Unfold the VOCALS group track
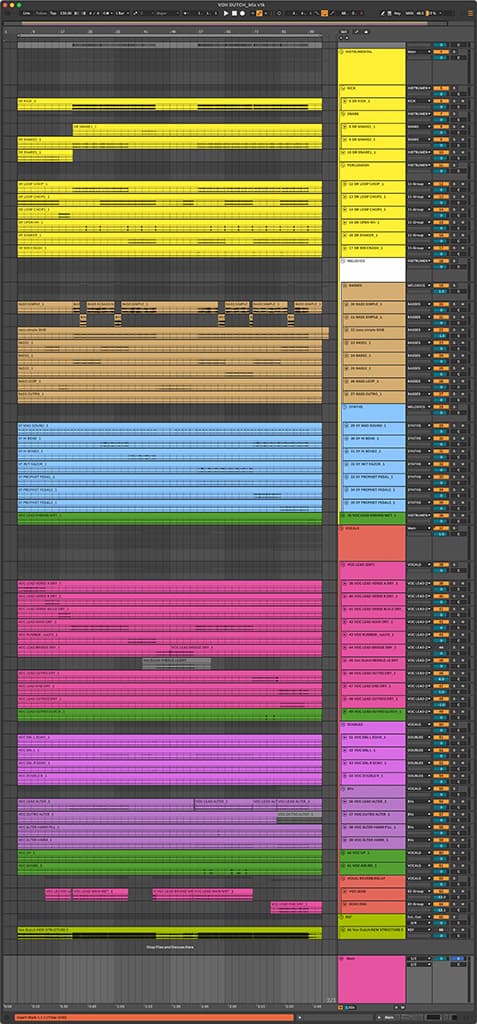Screen dimensions: 477x1024 (342, 527)
